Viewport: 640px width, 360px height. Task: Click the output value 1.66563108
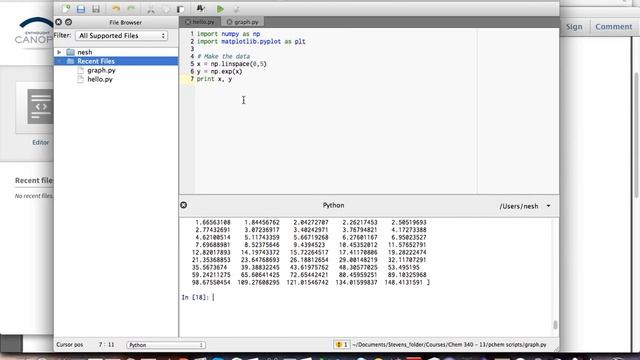click(x=213, y=222)
